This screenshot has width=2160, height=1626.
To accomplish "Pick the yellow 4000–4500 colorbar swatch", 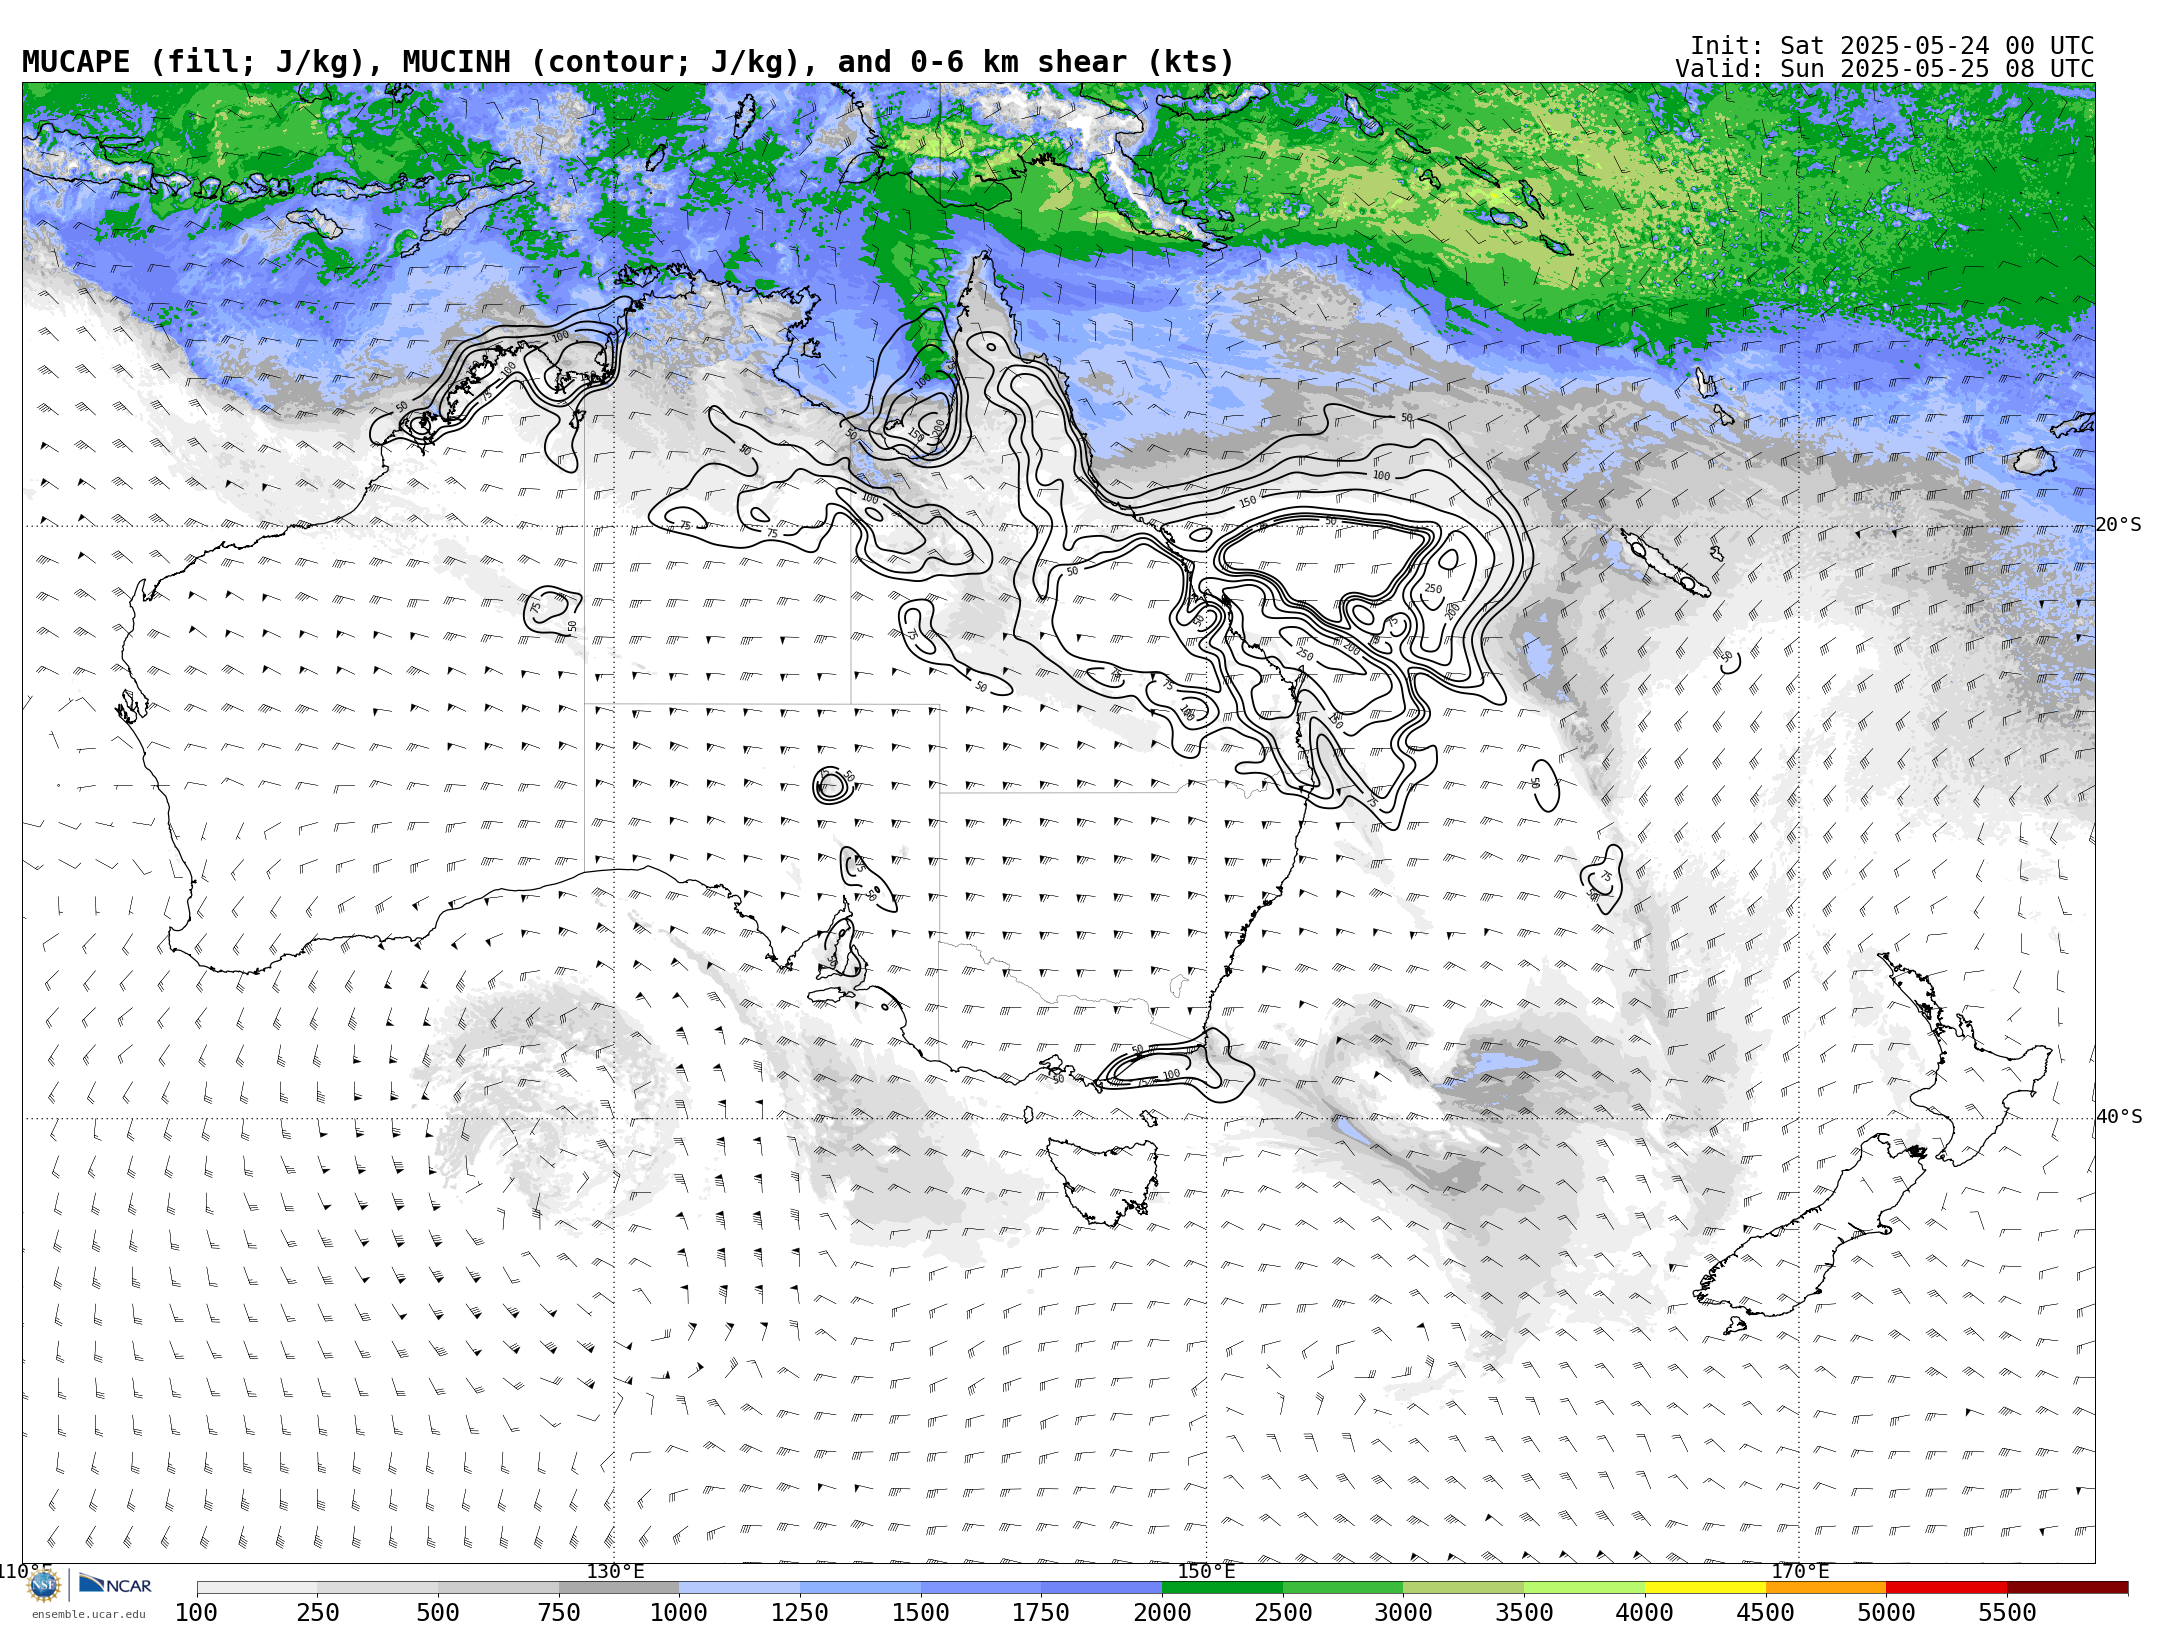I will pos(1705,1588).
